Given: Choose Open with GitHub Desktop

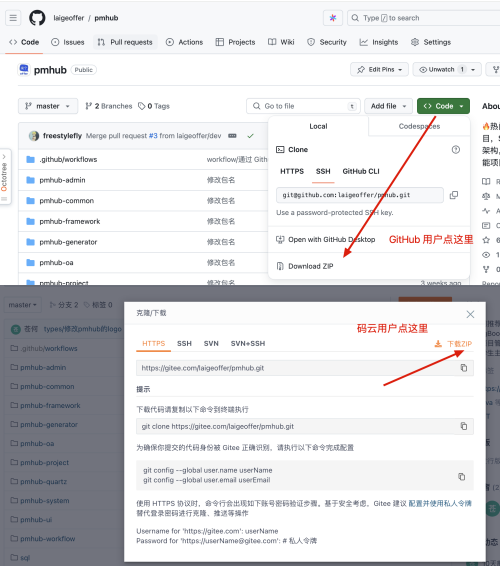Looking at the screenshot, I should click(326, 240).
